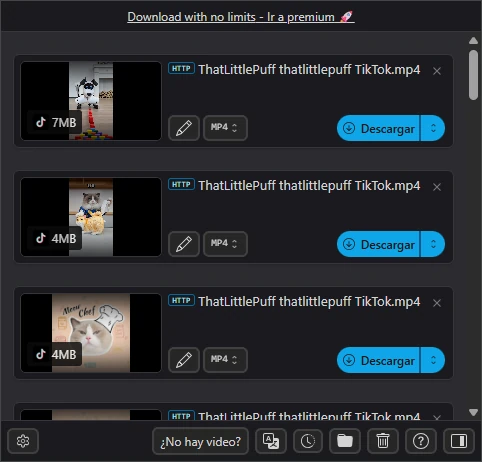
Task: Open download history clock icon
Action: tap(308, 441)
